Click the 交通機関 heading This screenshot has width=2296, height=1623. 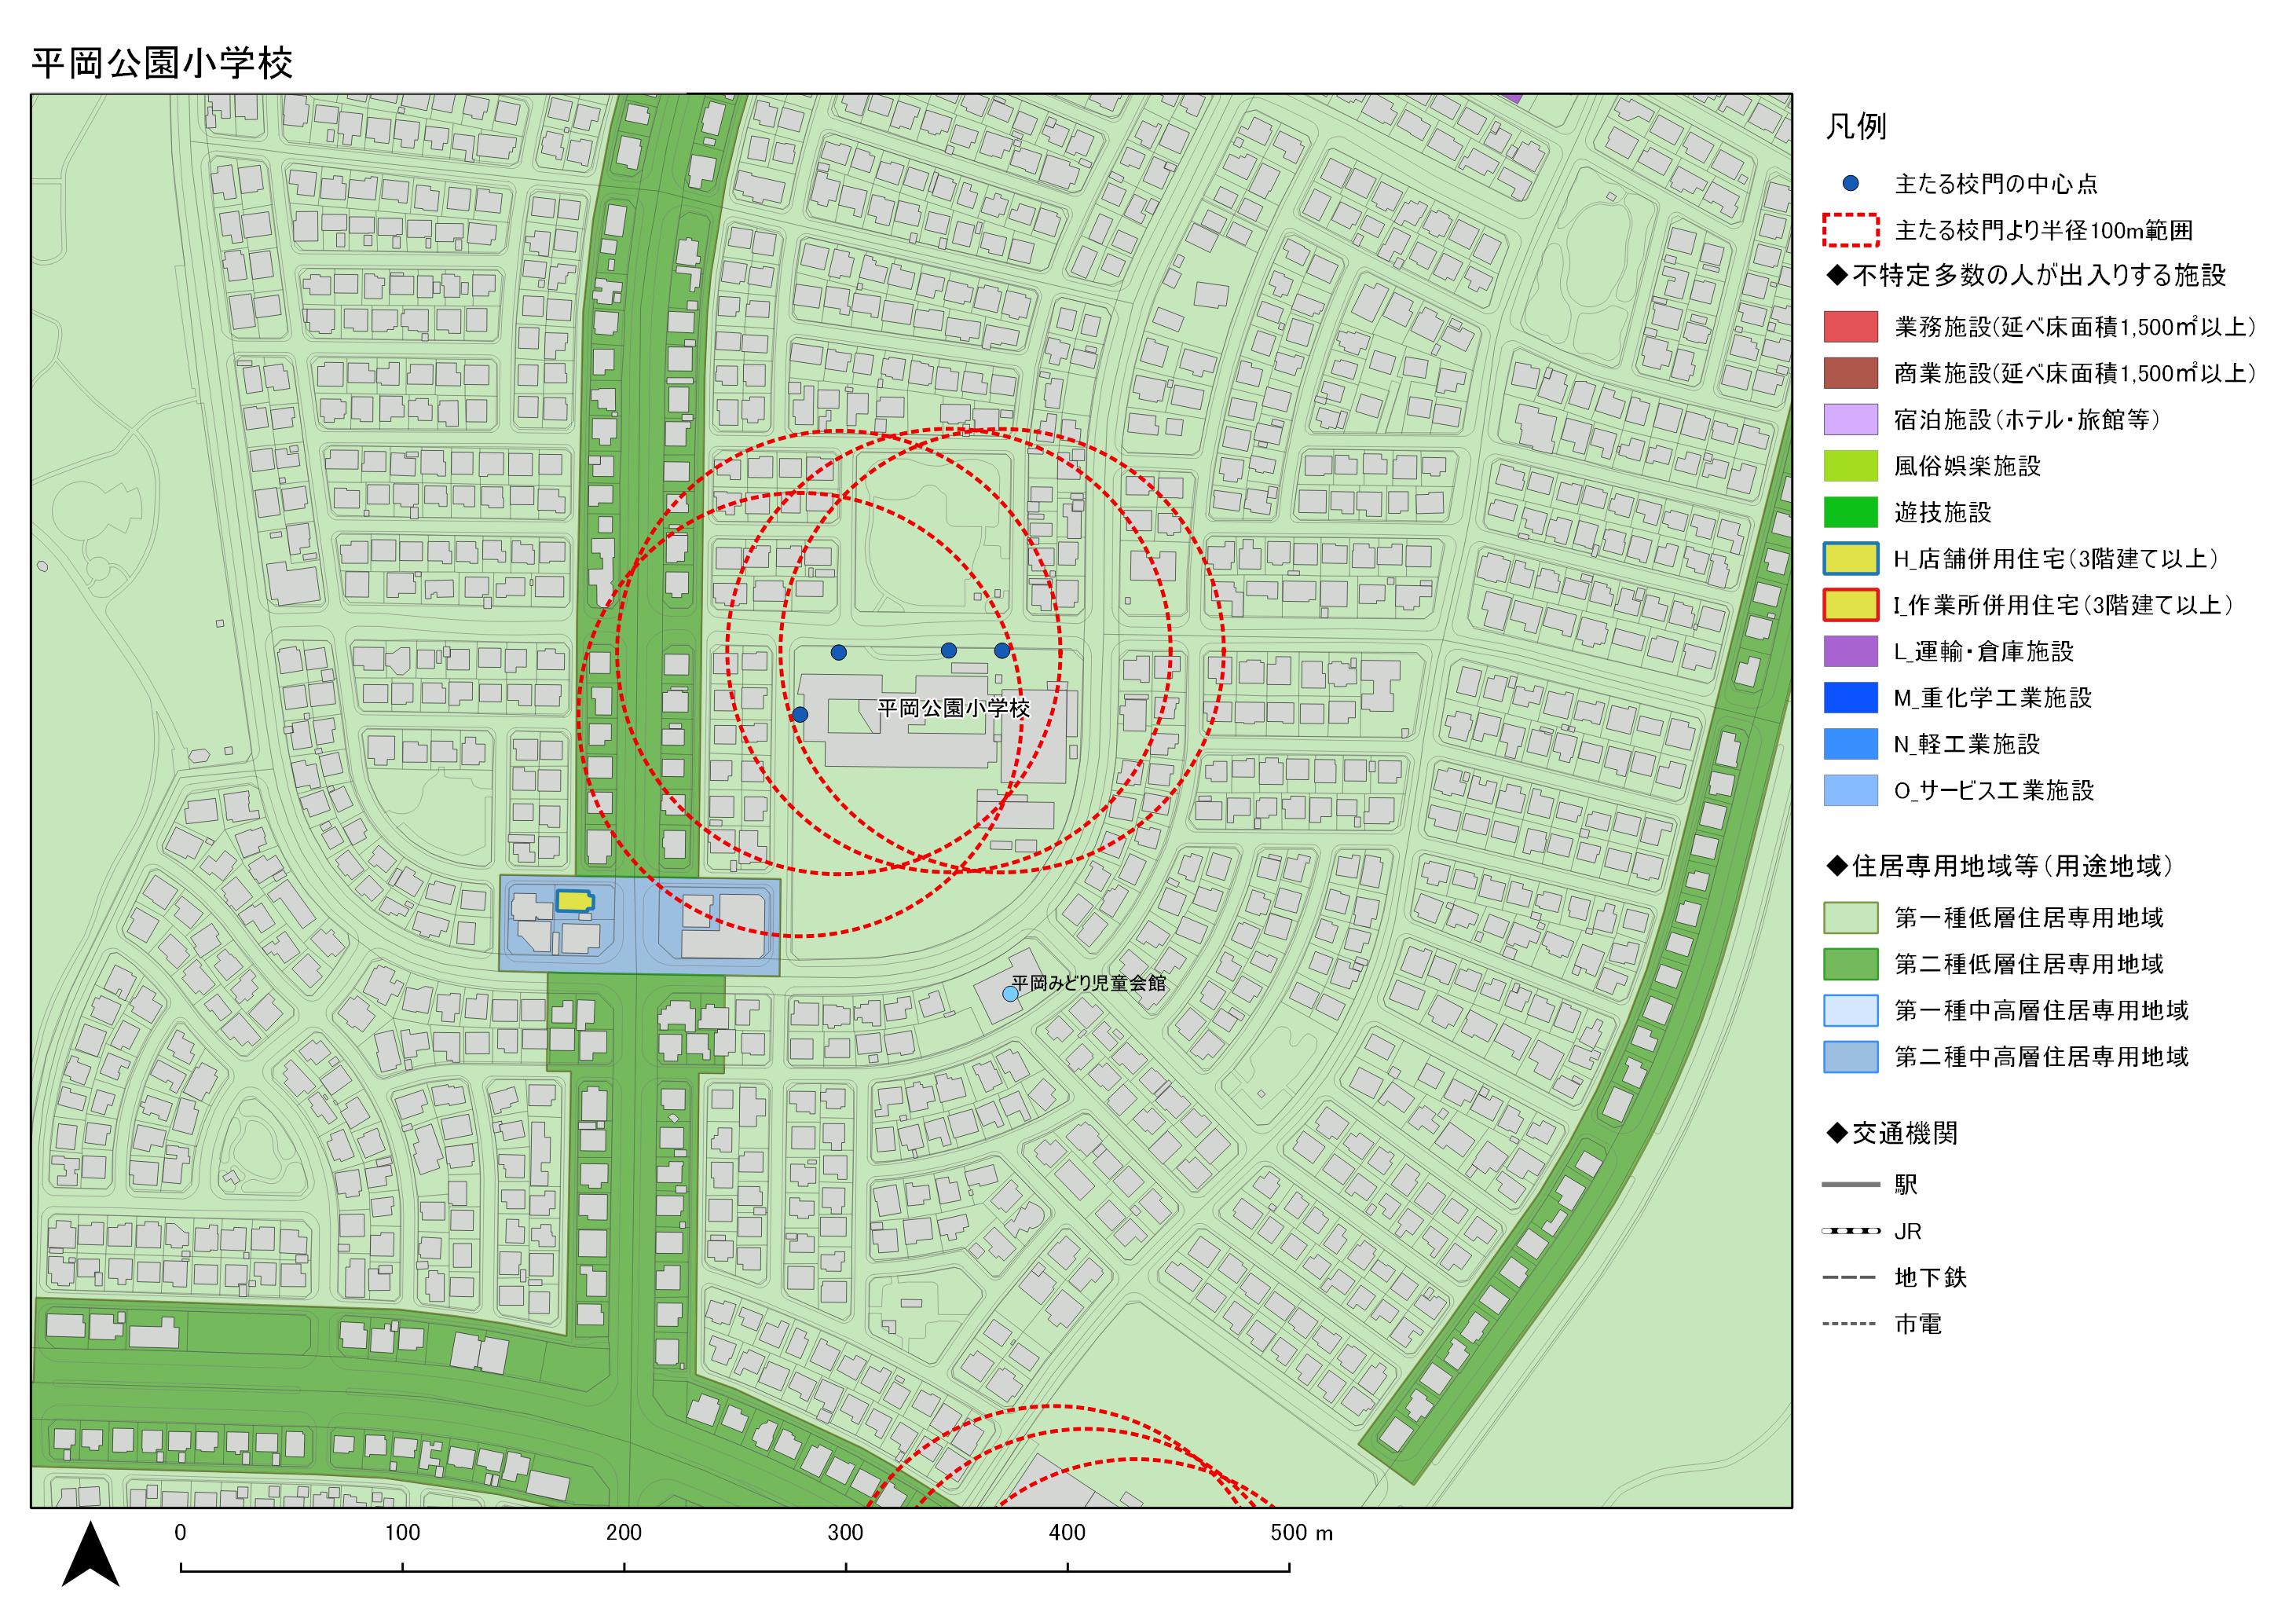[1892, 1133]
